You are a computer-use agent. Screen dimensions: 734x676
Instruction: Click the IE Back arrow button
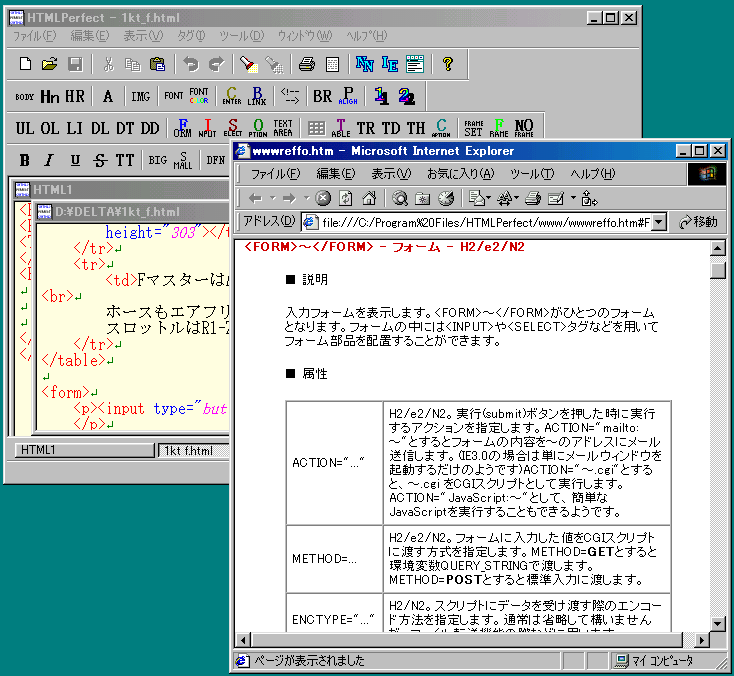click(255, 198)
